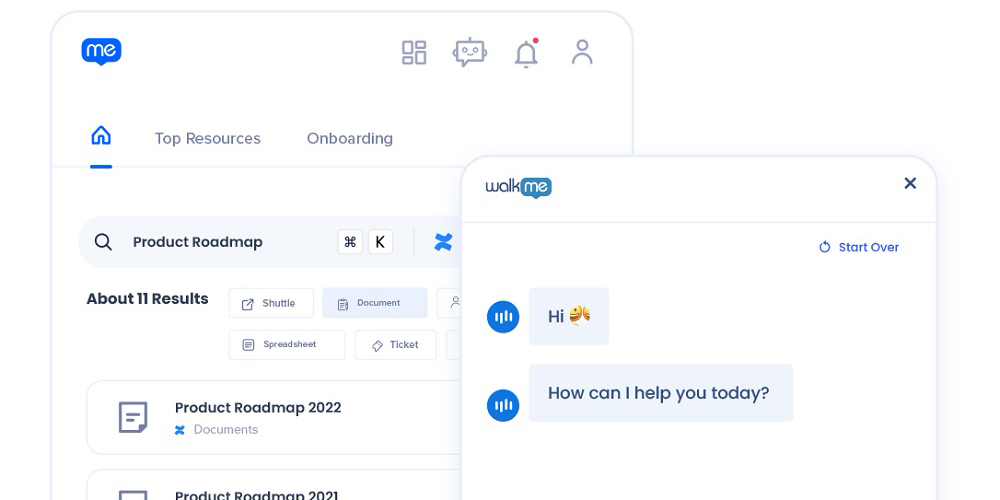1000x500 pixels.
Task: Open the chatbot assistant icon
Action: point(469,52)
